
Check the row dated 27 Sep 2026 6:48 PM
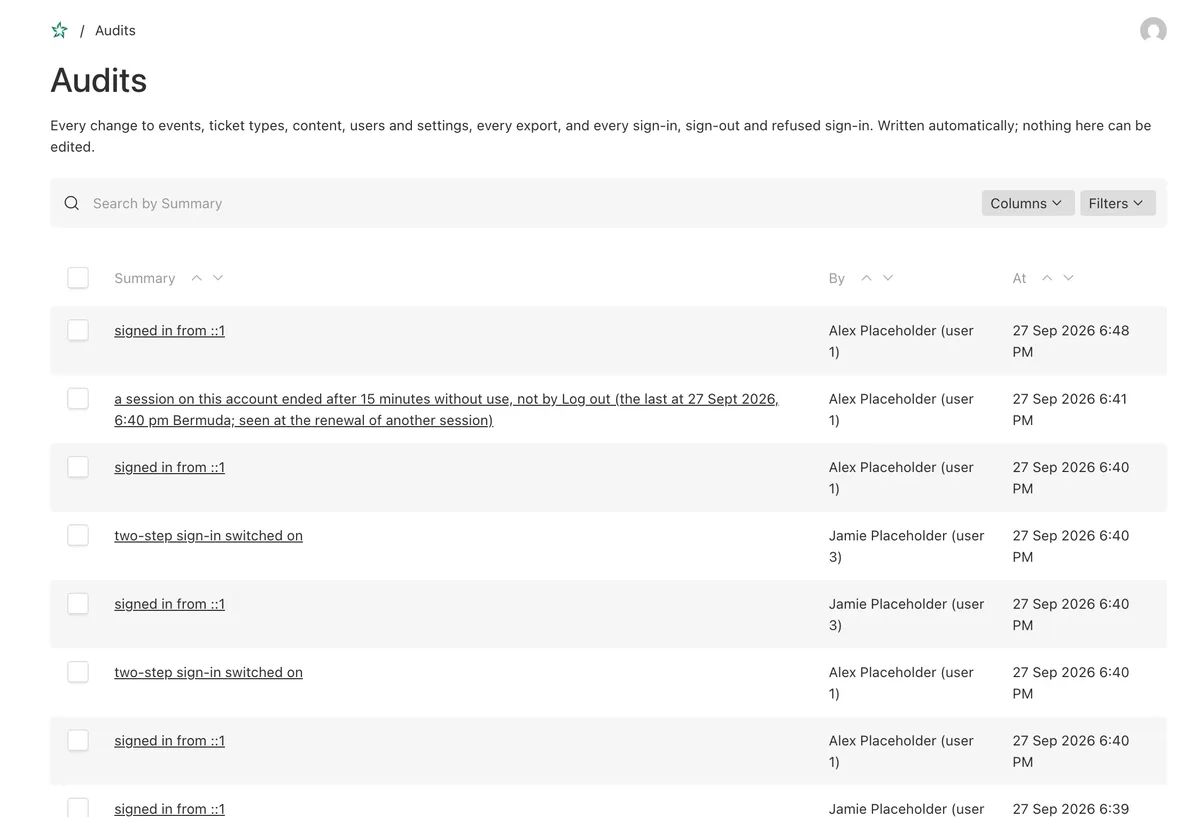(x=78, y=330)
